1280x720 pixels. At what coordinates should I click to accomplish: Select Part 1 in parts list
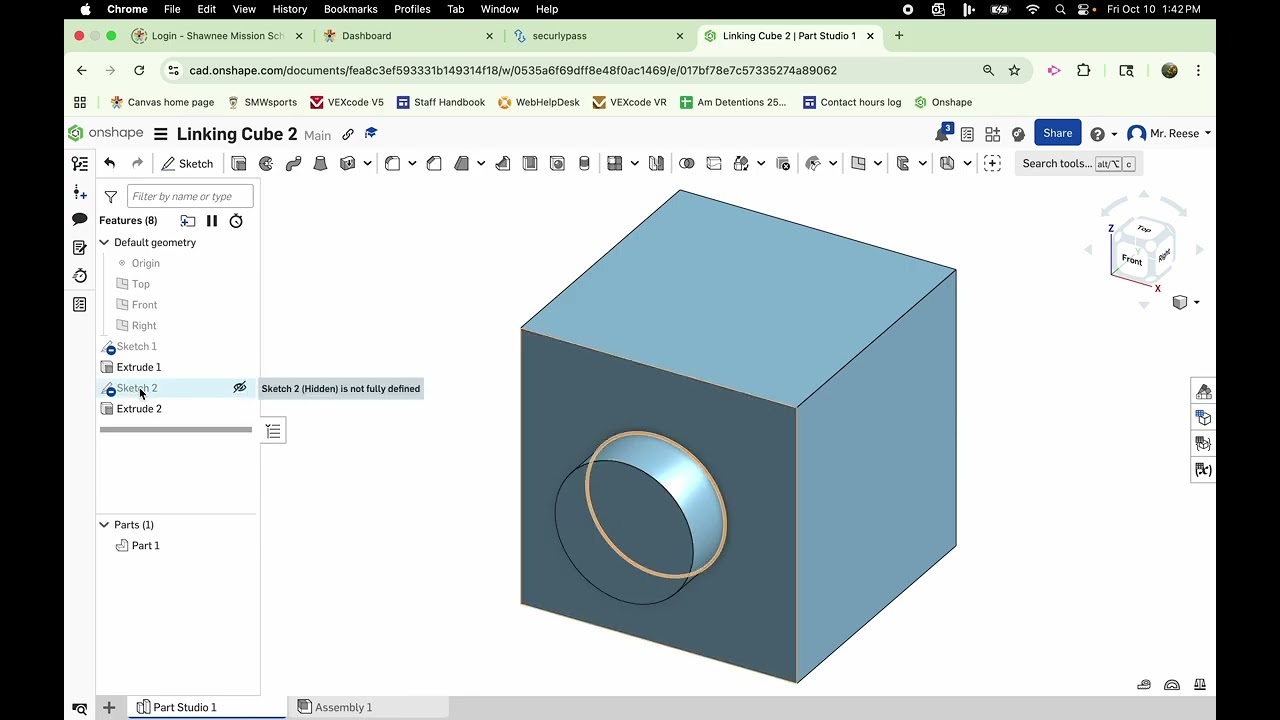[x=145, y=545]
